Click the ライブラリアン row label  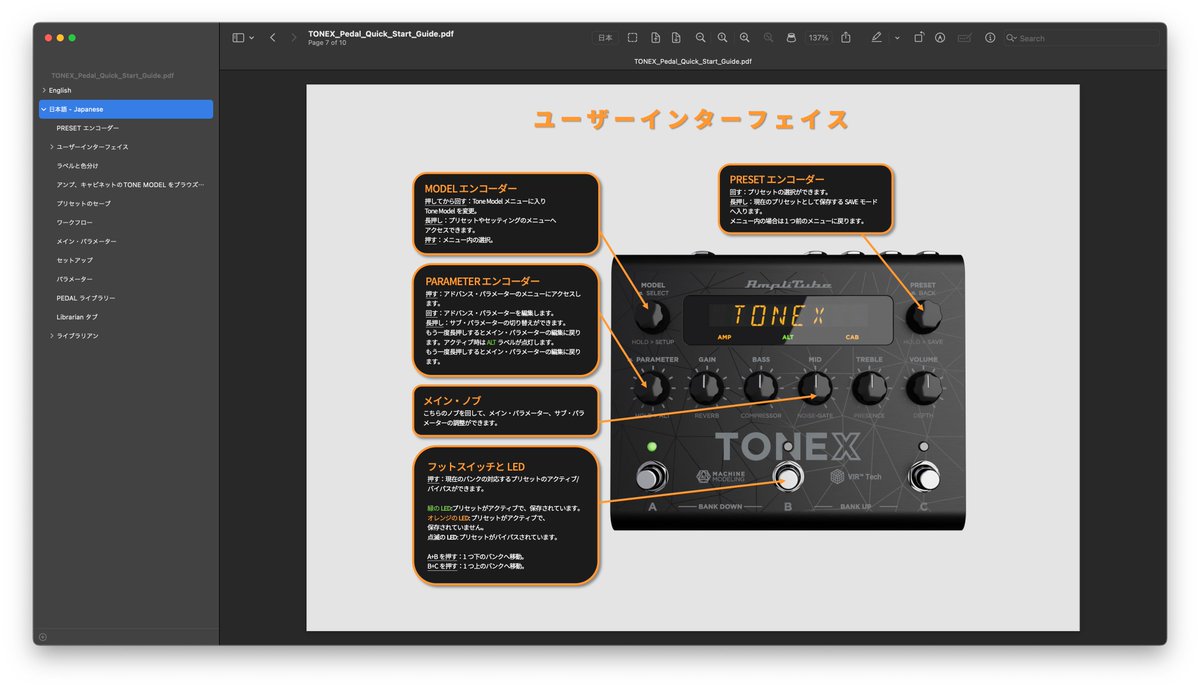click(x=77, y=336)
